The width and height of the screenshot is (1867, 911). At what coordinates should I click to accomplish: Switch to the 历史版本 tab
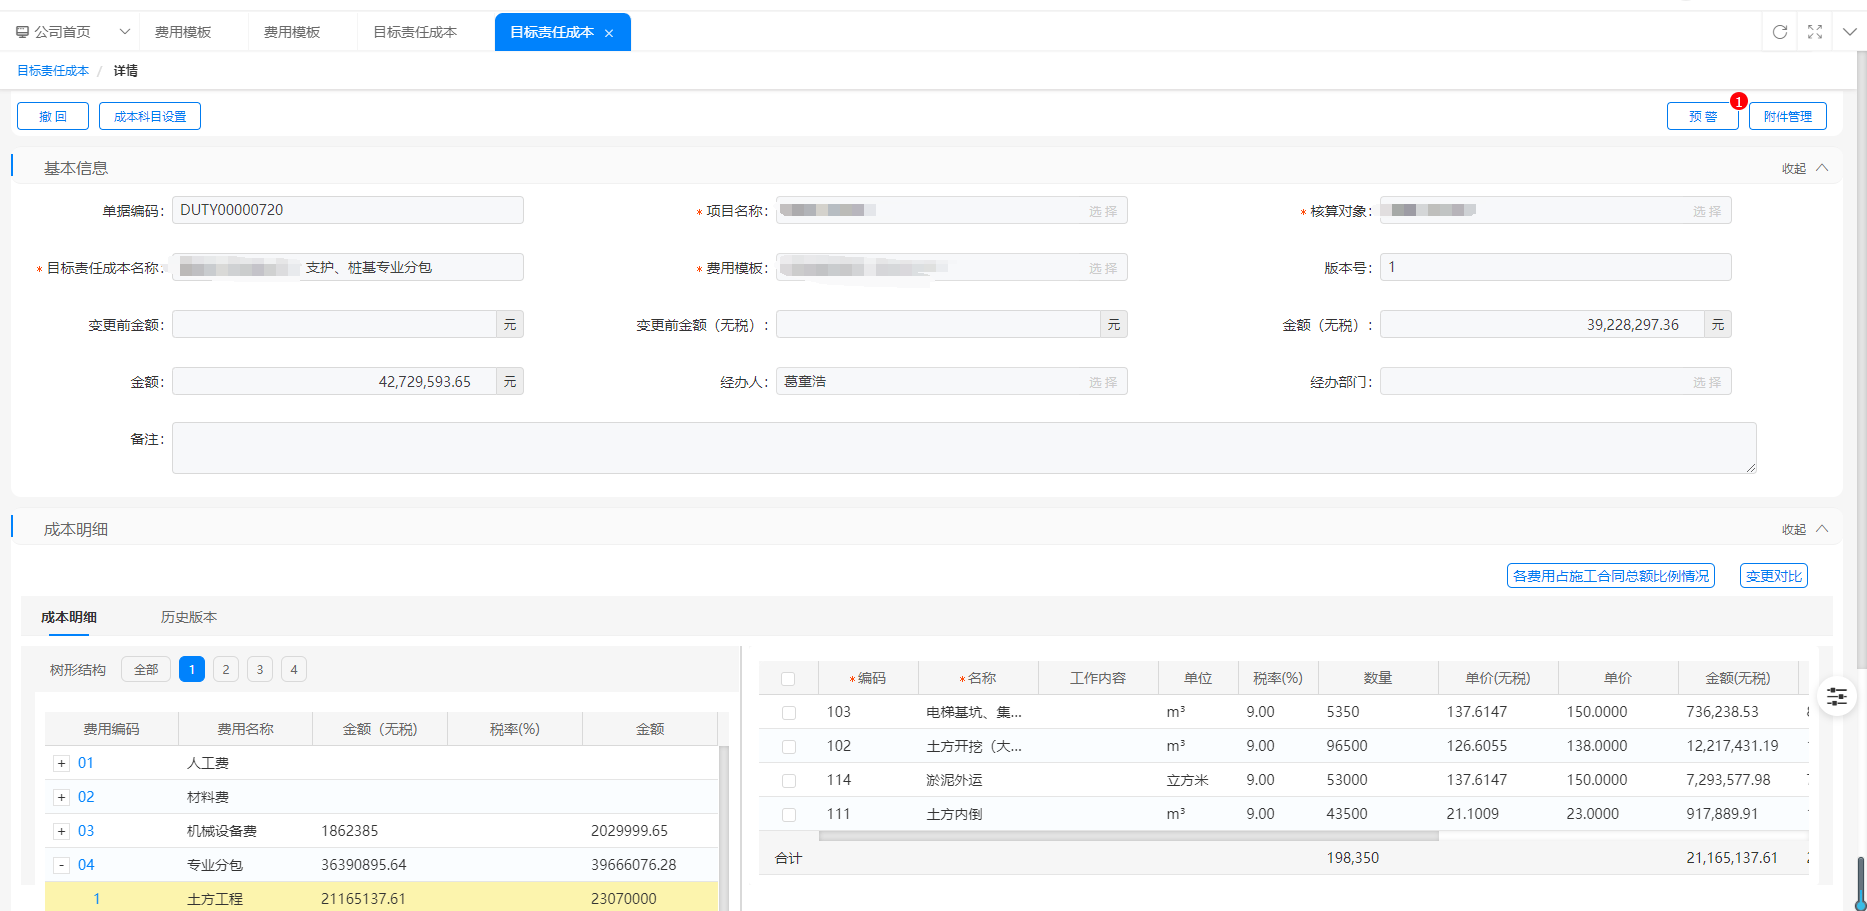point(189,617)
